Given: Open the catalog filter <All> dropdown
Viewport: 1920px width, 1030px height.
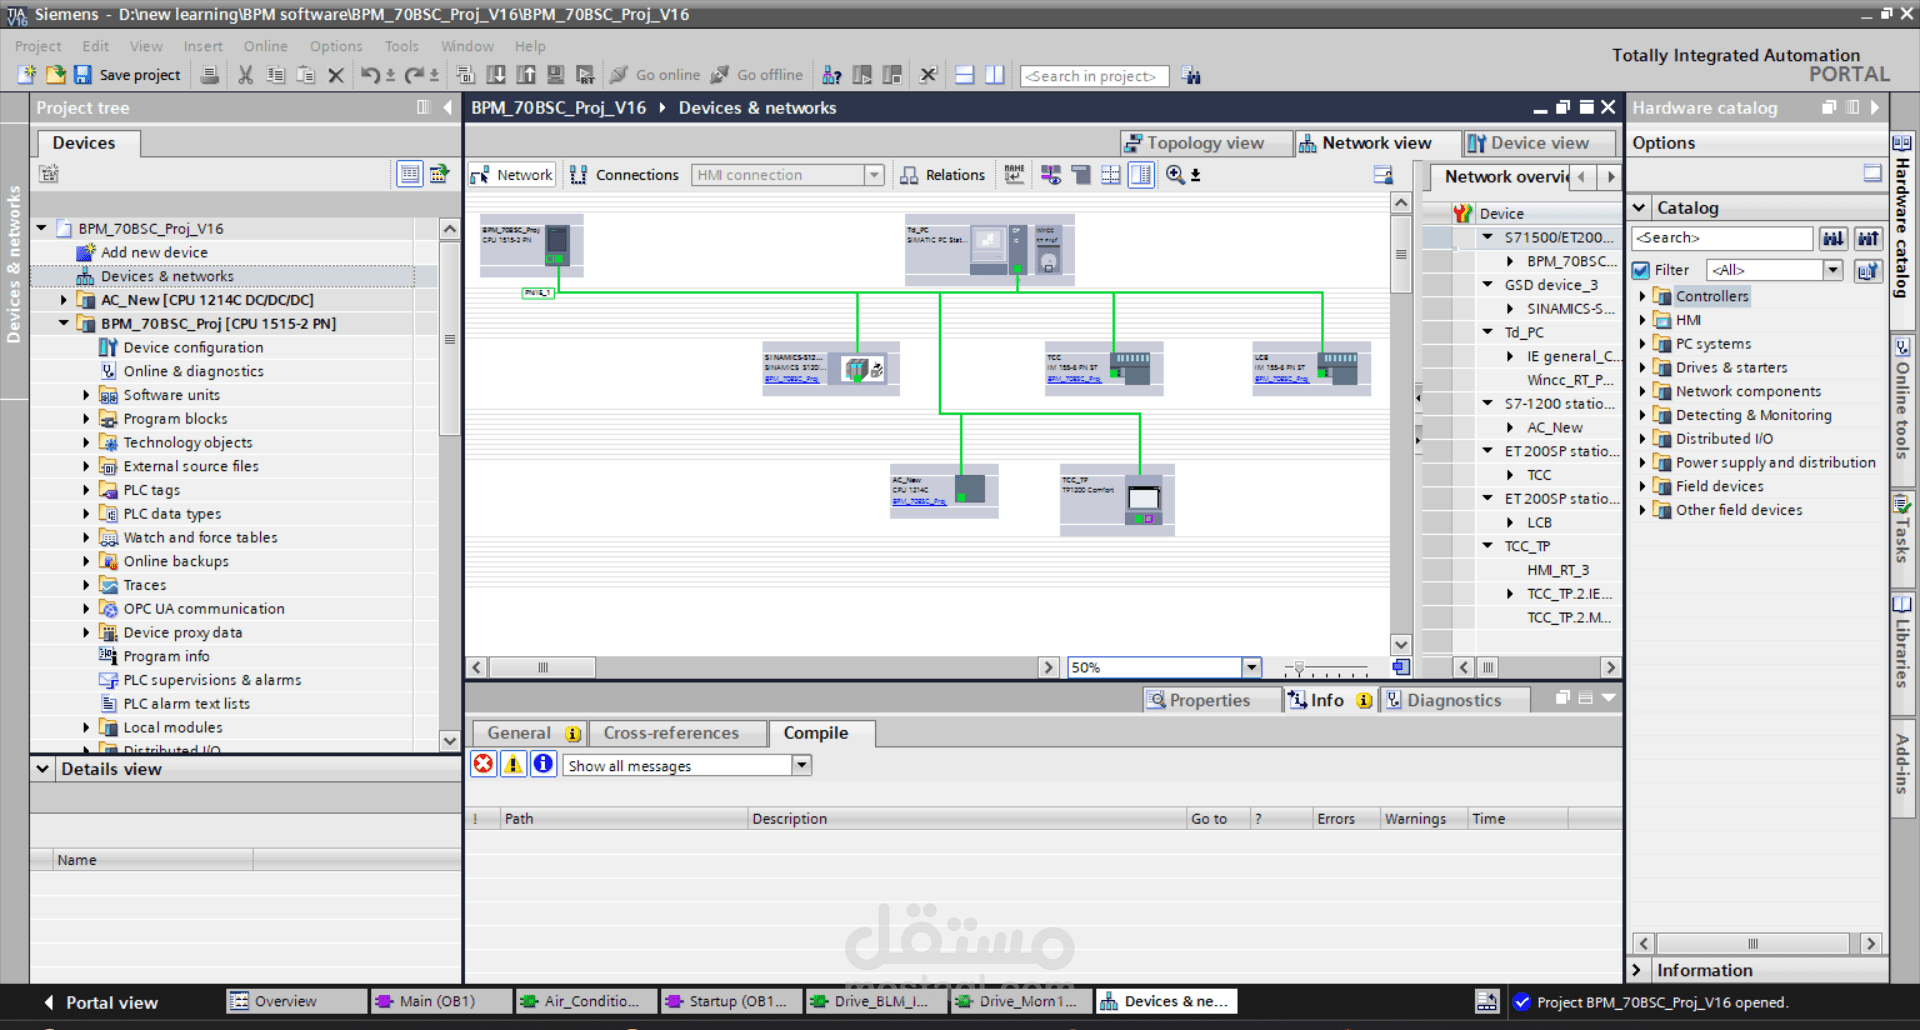Looking at the screenshot, I should (x=1833, y=270).
